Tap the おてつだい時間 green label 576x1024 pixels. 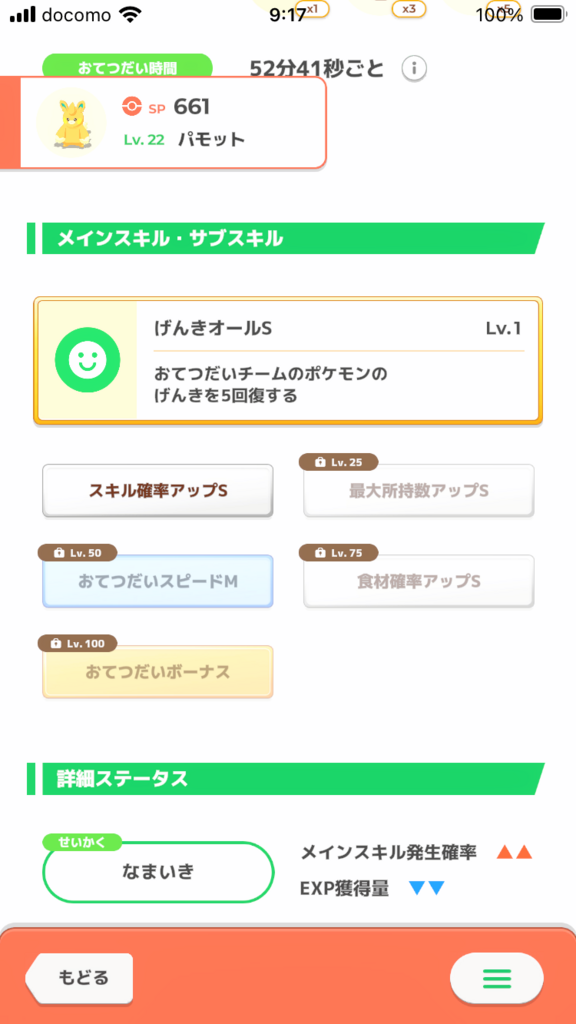click(x=127, y=67)
